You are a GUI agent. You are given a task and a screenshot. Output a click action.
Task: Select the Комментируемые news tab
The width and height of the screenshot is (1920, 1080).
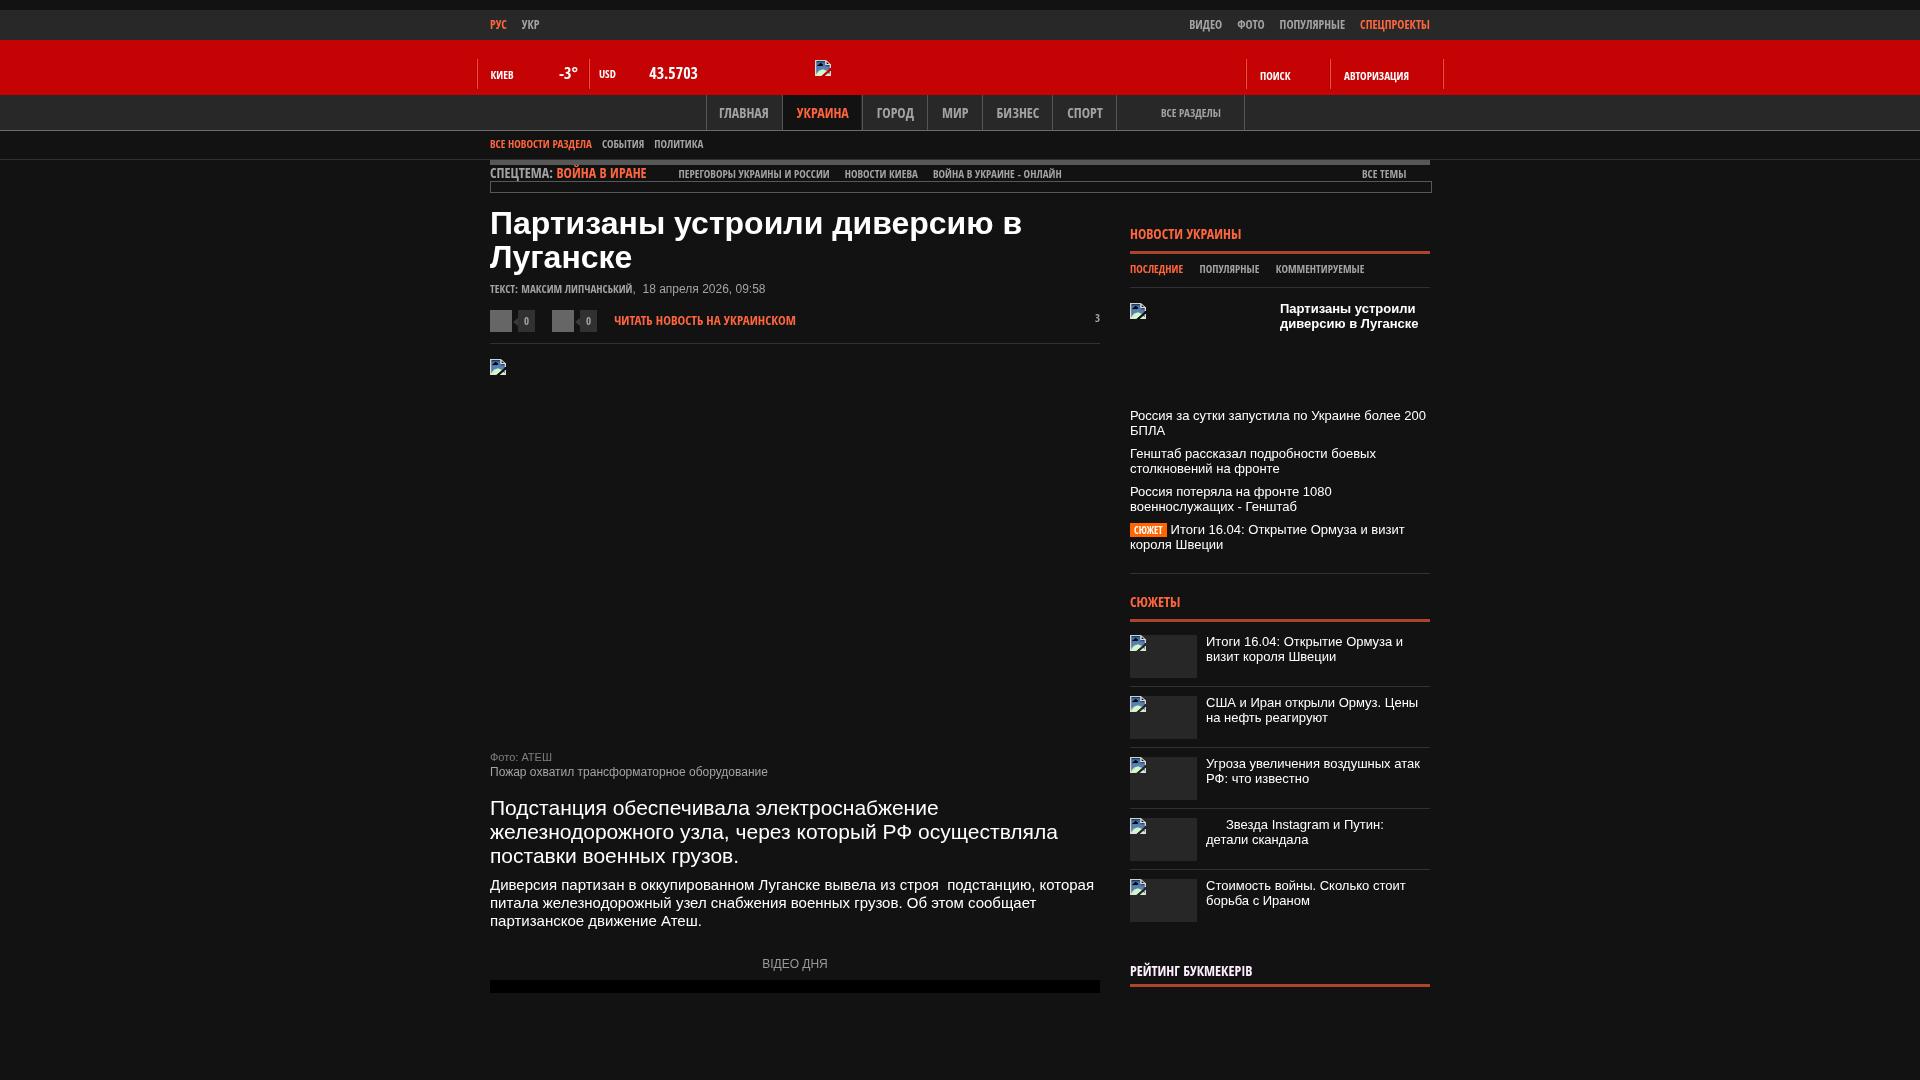click(x=1319, y=269)
